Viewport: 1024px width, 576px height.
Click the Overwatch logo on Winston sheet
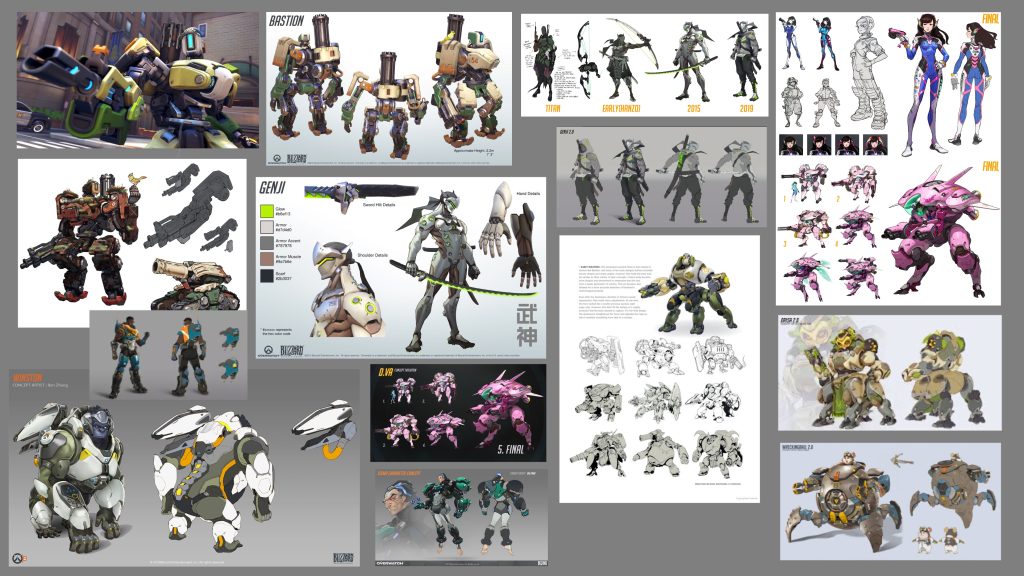[20, 558]
